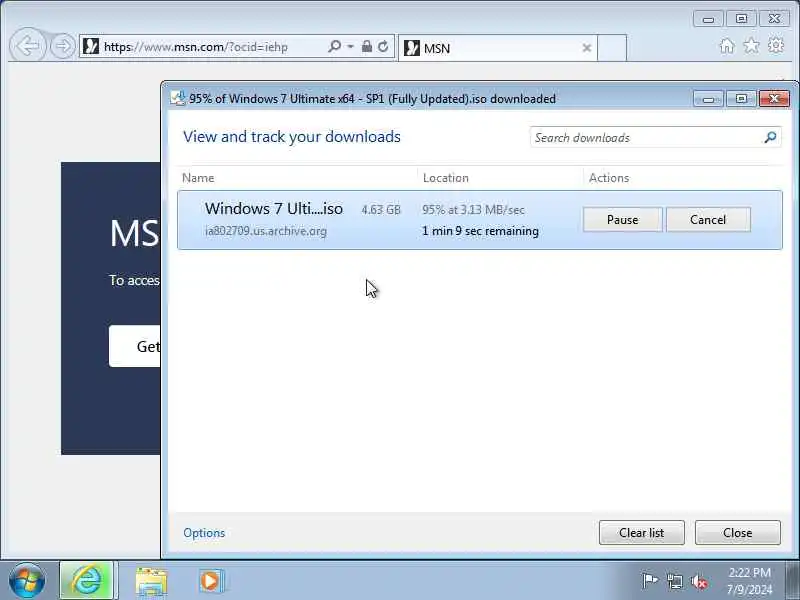Click the ia802709.us.archive.org source text
Viewport: 800px width, 600px height.
tap(266, 231)
